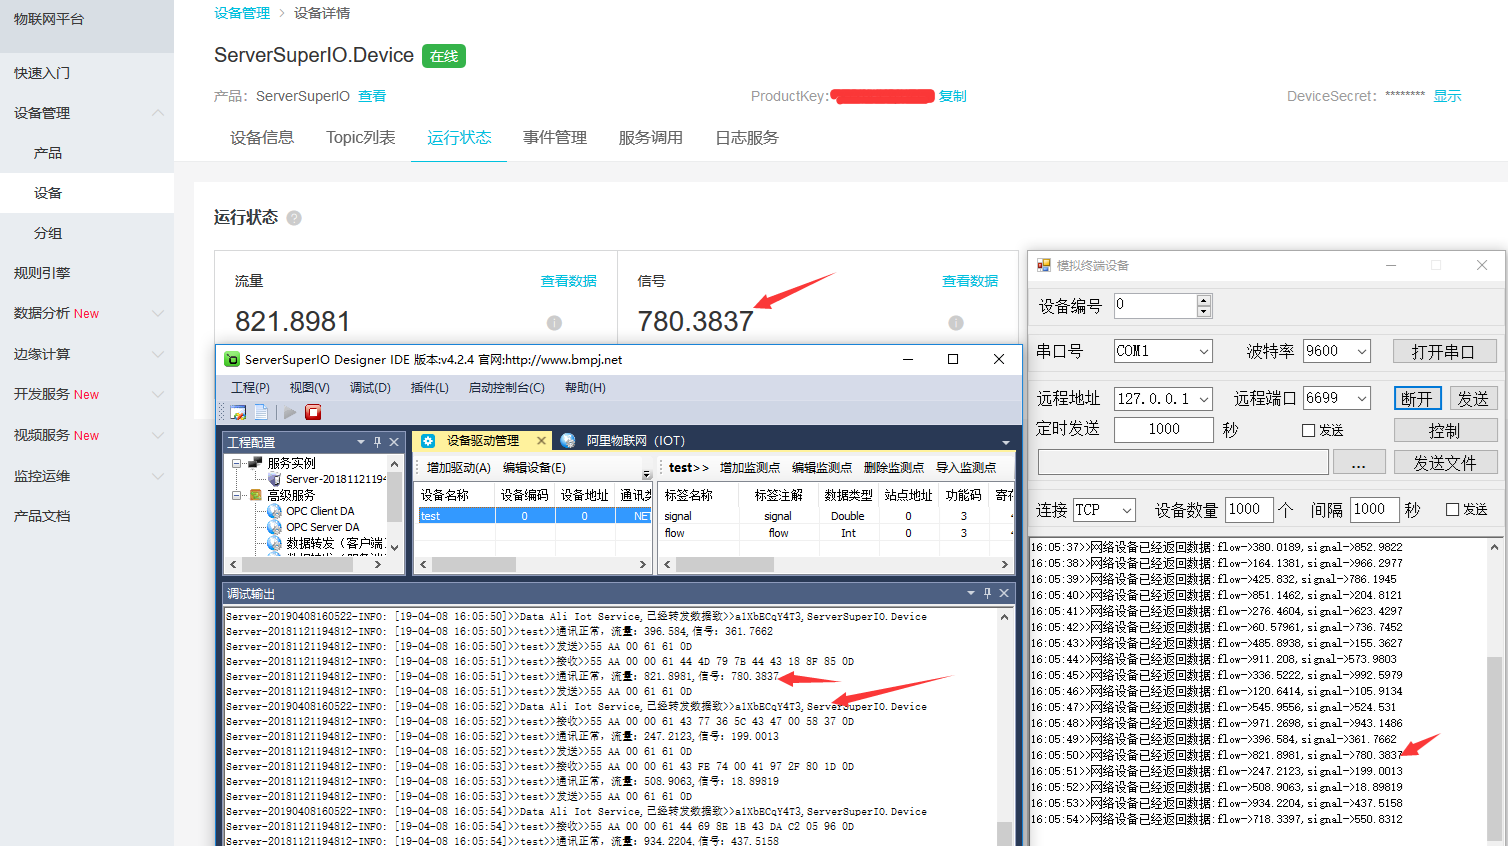This screenshot has height=846, width=1508.
Task: Increase 设备编号 with the up spinner arrow
Action: point(1204,300)
